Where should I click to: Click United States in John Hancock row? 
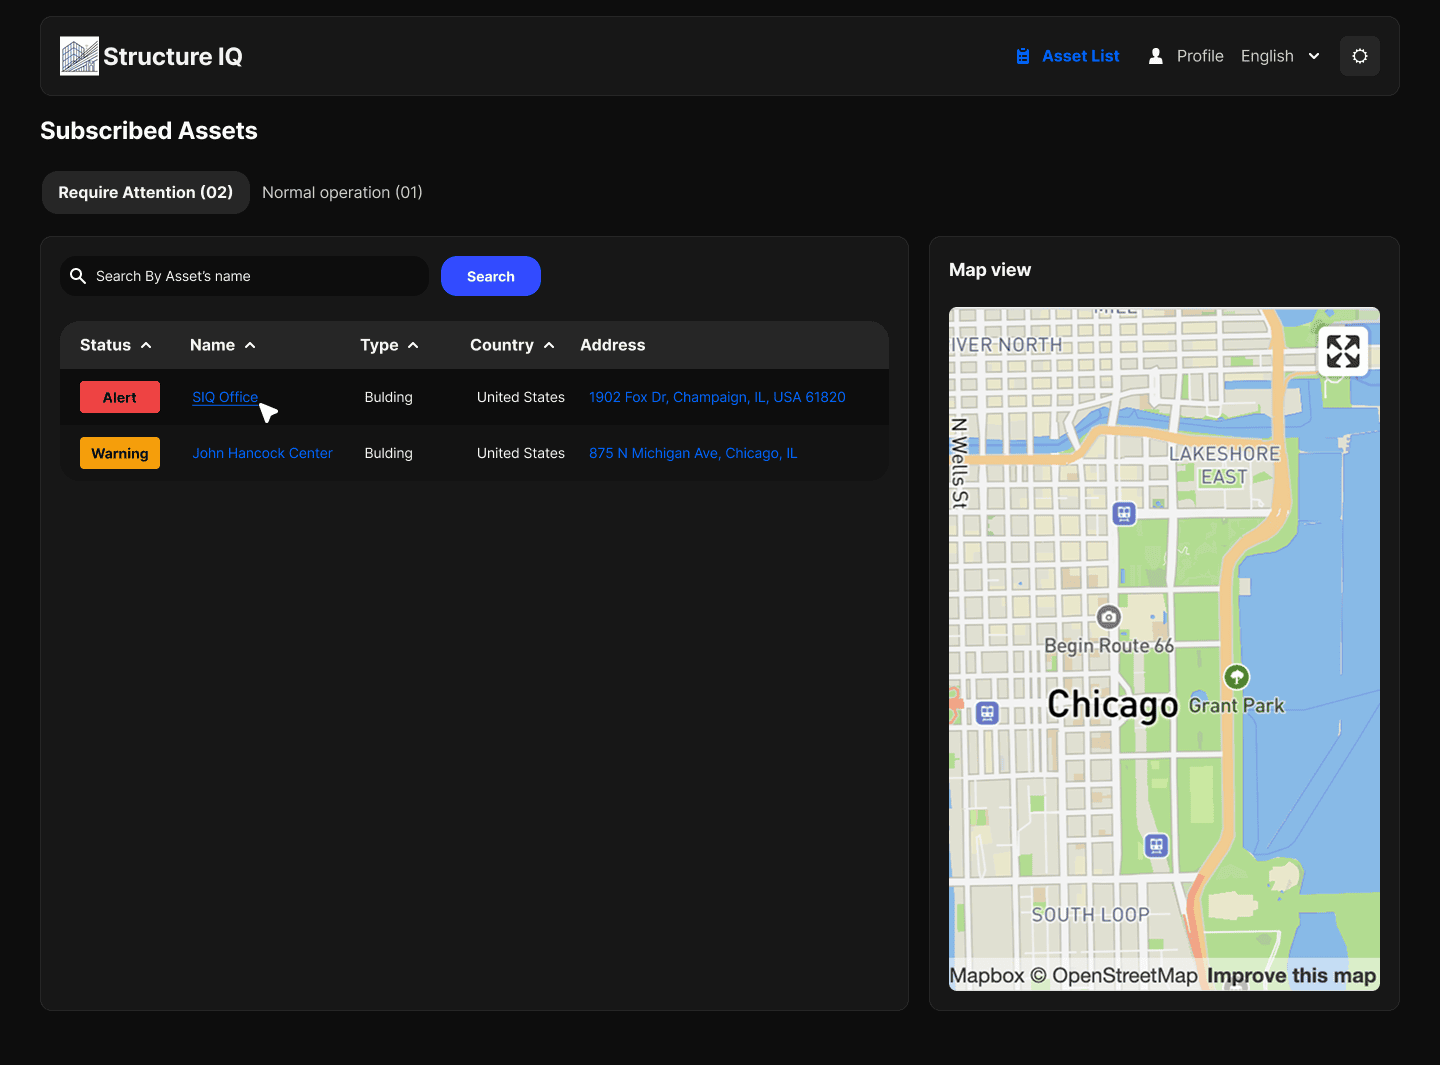coord(521,453)
